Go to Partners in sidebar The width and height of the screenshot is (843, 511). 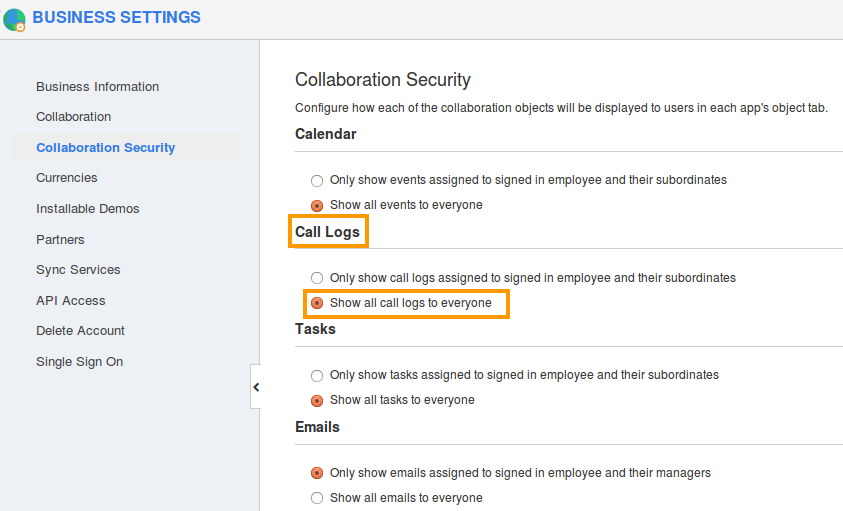click(60, 240)
